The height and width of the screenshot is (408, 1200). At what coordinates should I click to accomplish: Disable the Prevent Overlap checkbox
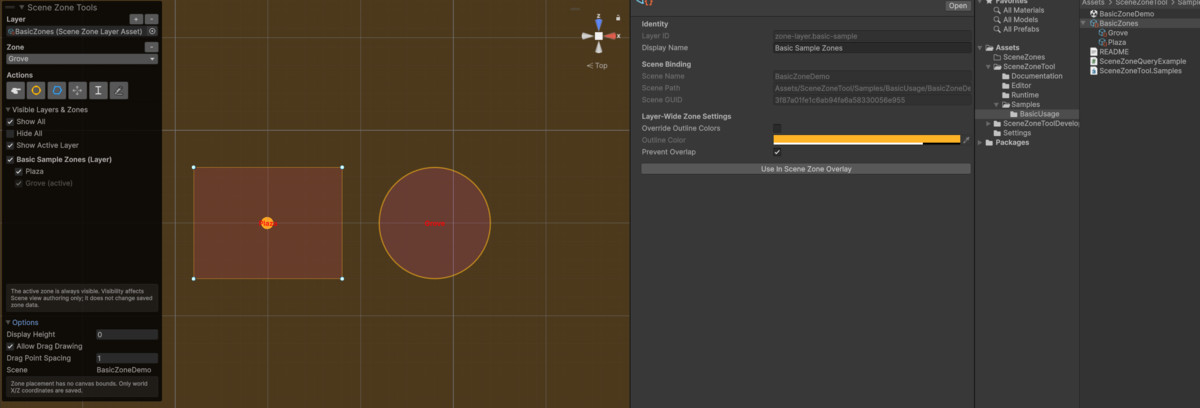777,152
